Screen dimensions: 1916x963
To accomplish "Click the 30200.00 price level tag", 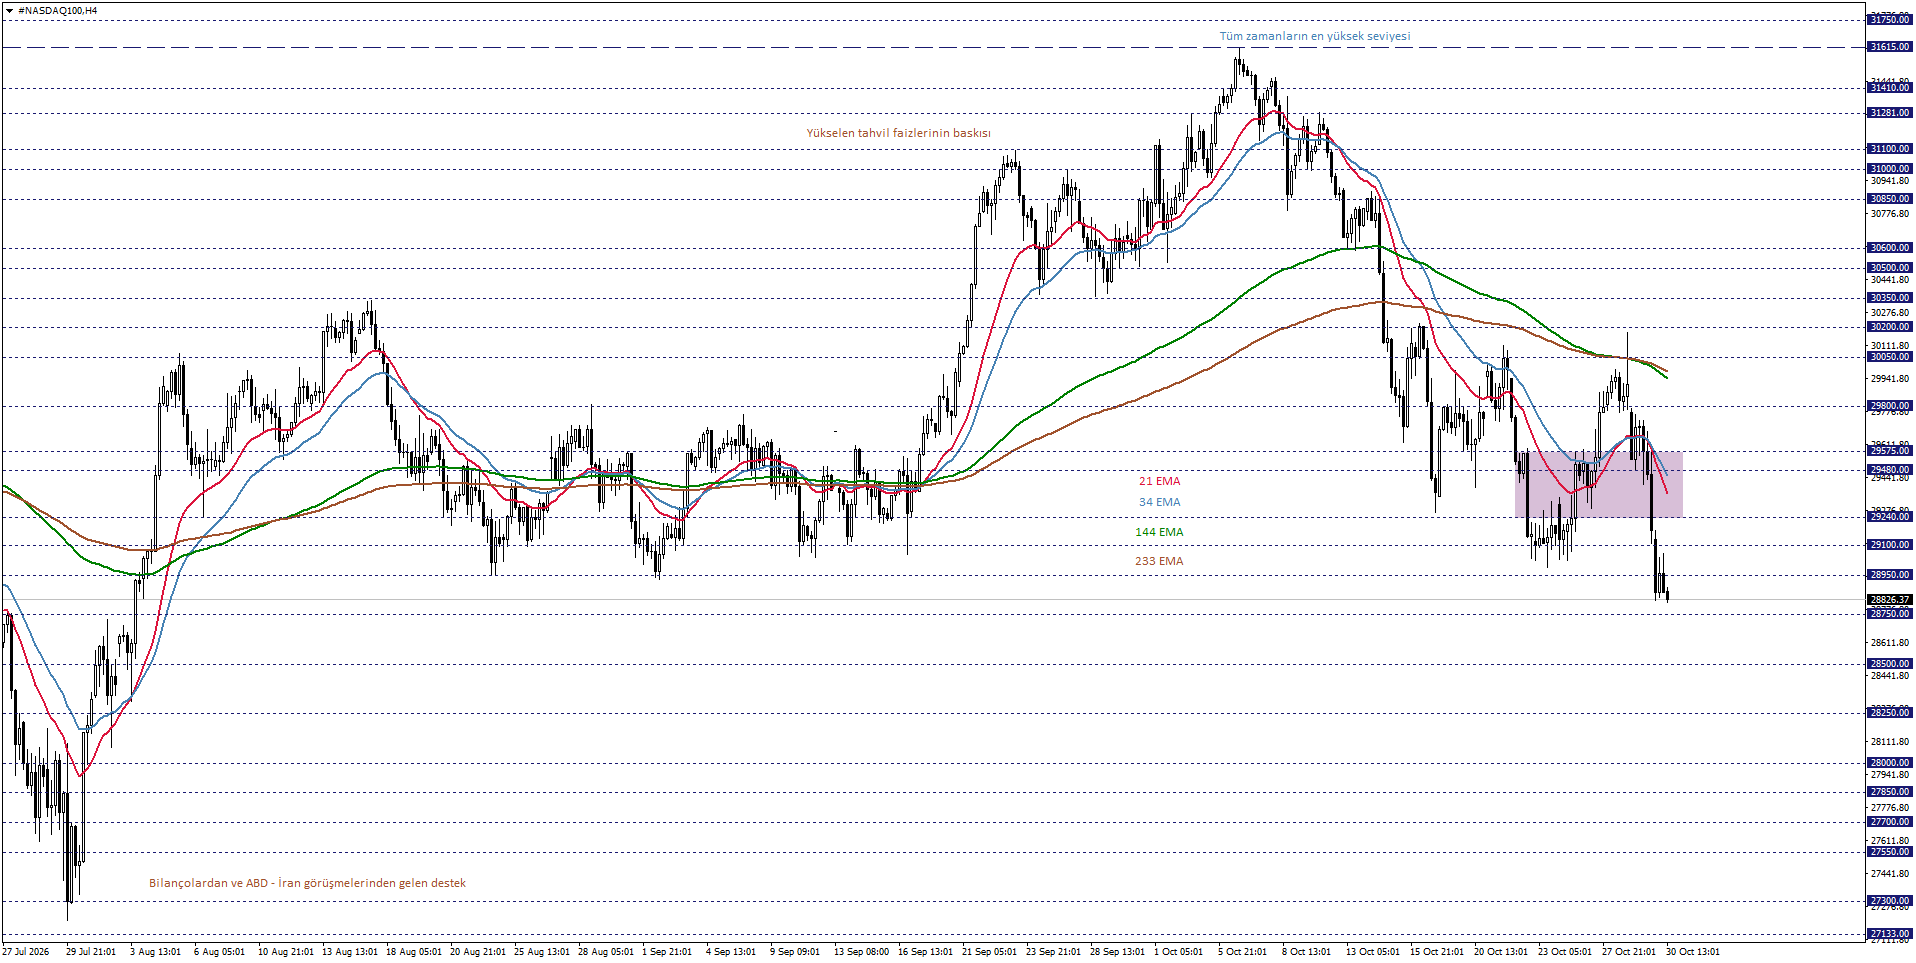I will [x=1889, y=327].
